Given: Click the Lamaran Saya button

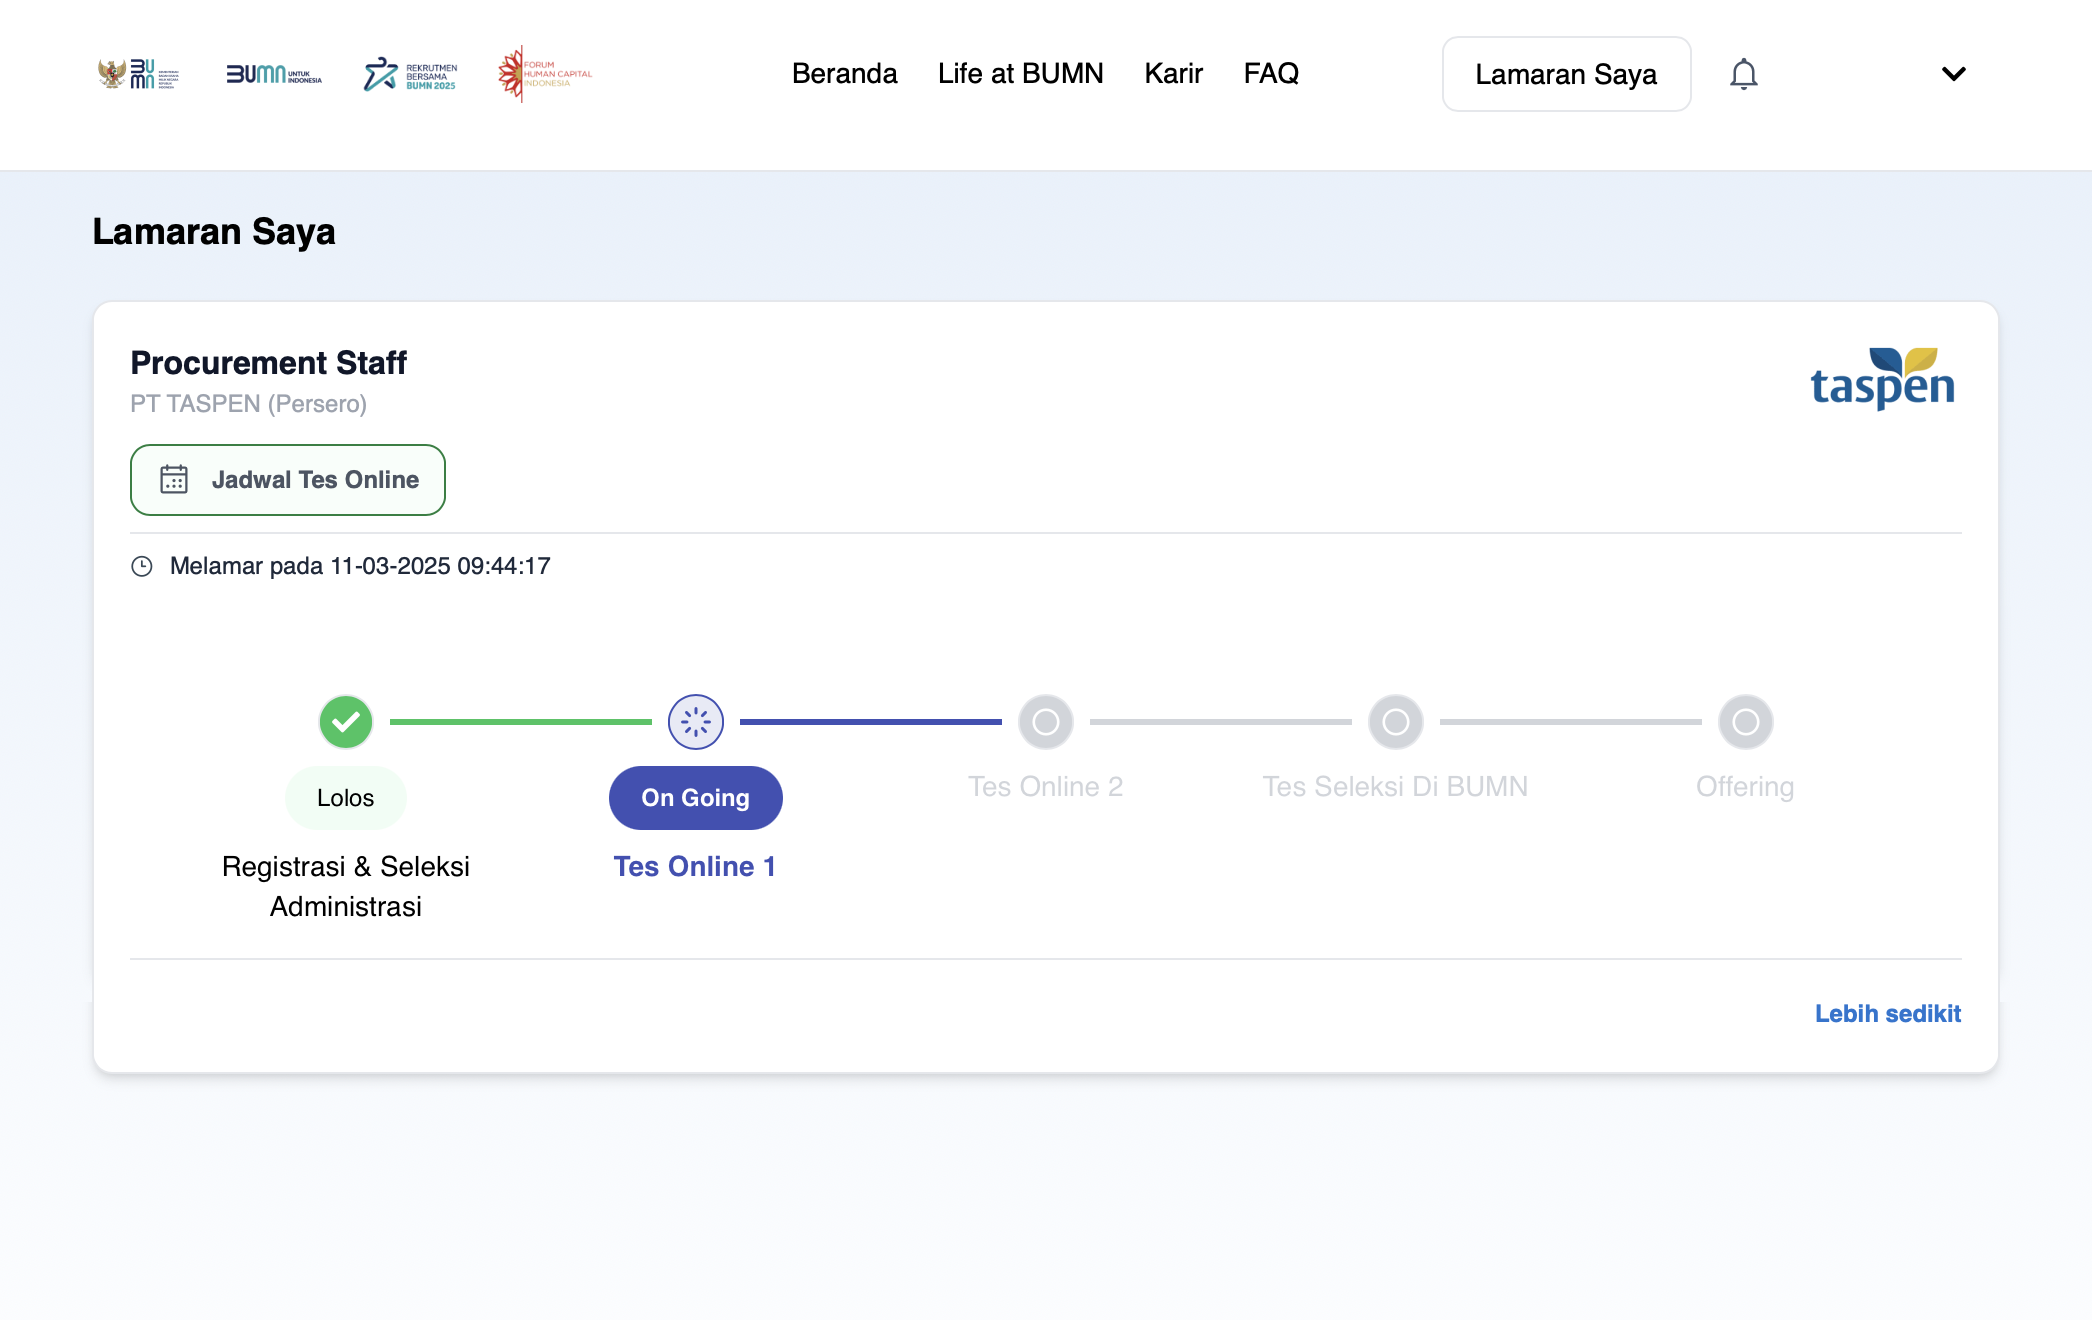Looking at the screenshot, I should (1566, 75).
